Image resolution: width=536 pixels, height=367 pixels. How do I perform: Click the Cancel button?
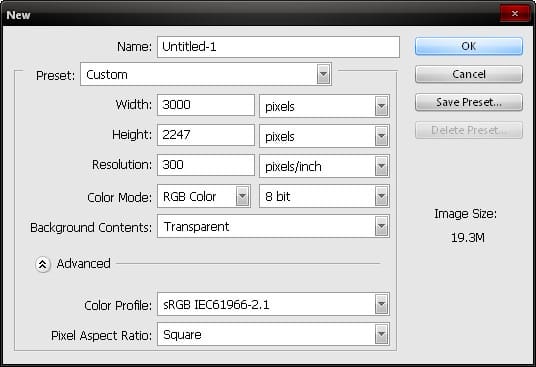[x=469, y=74]
